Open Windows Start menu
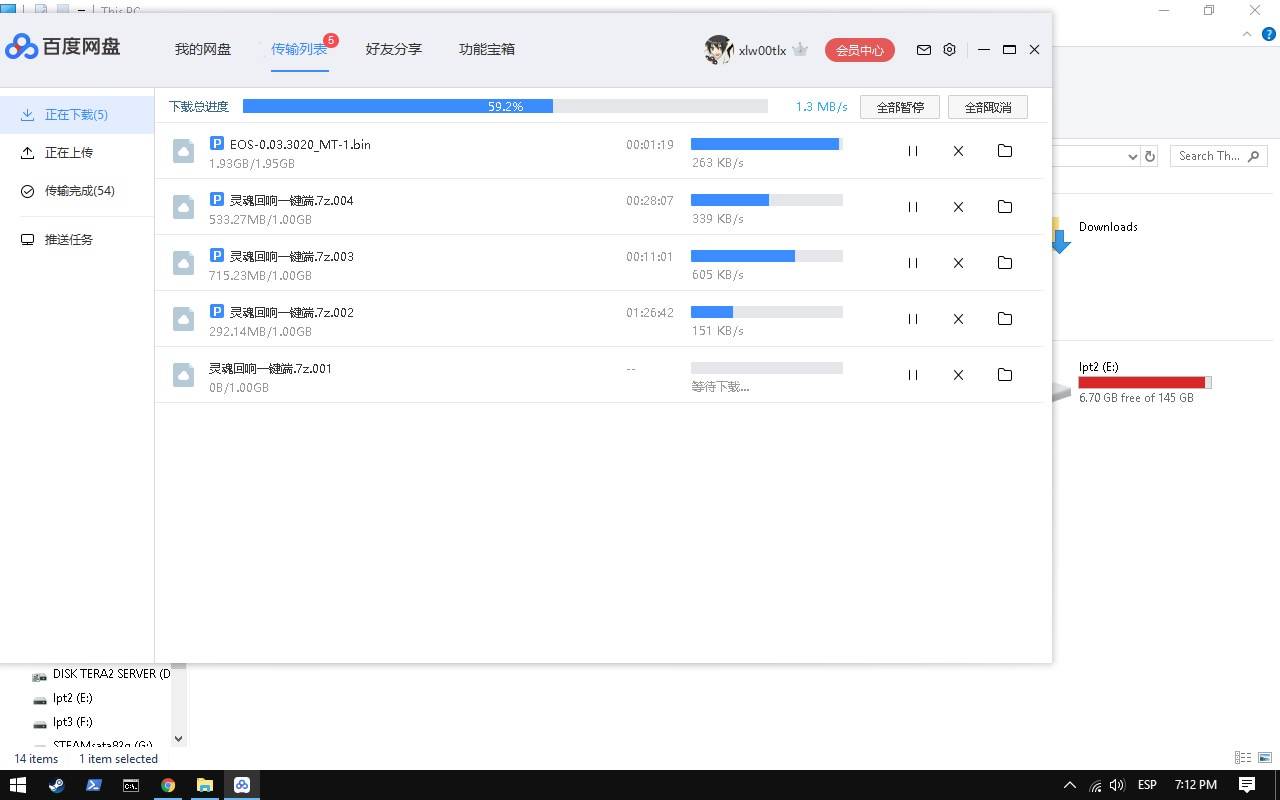The height and width of the screenshot is (800, 1280). [18, 785]
